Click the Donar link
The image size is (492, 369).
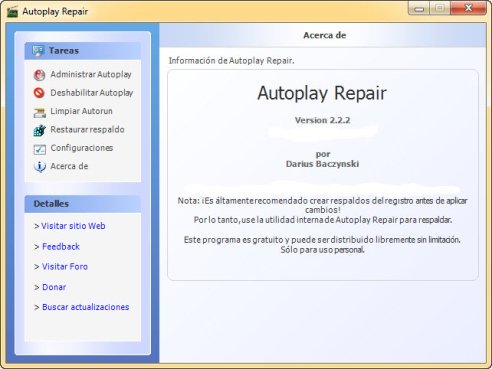[x=54, y=287]
